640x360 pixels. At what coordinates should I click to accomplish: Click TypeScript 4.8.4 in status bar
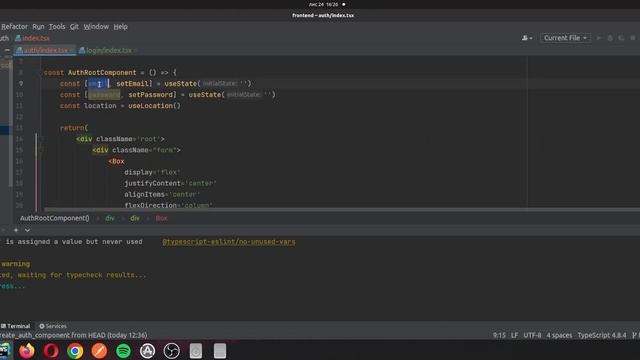[x=602, y=335]
